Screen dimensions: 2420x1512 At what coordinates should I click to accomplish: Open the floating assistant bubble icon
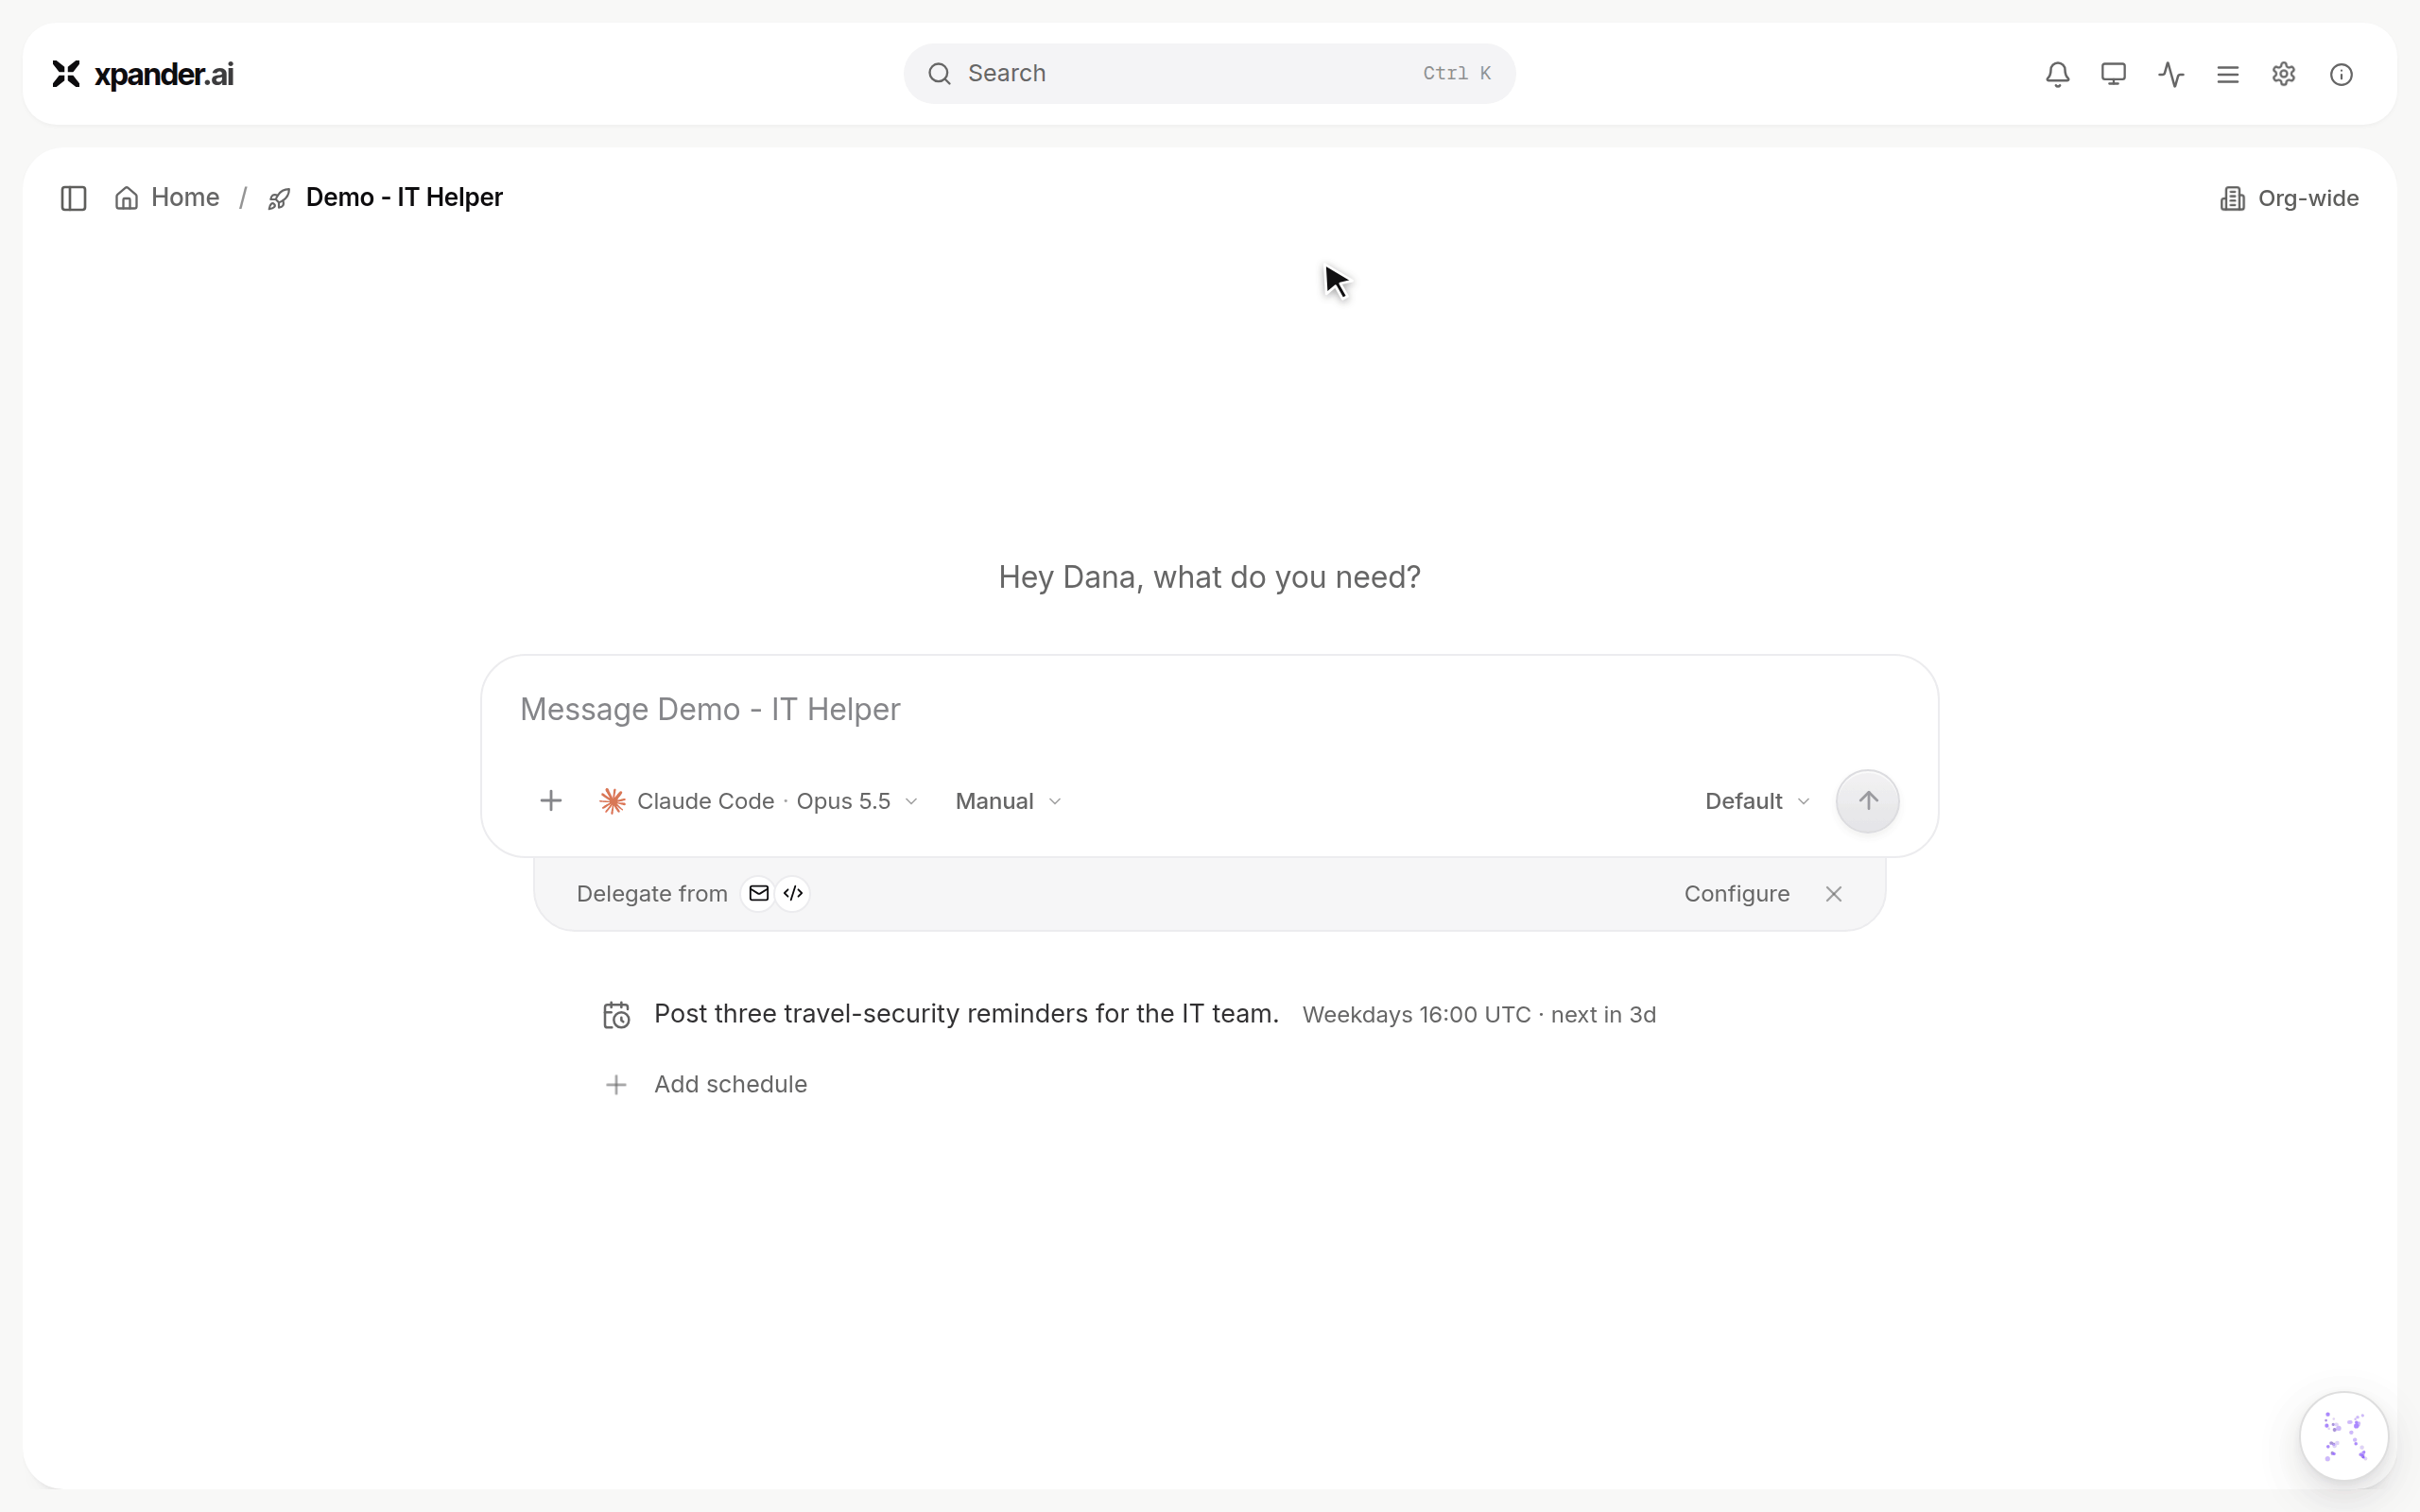click(2344, 1436)
